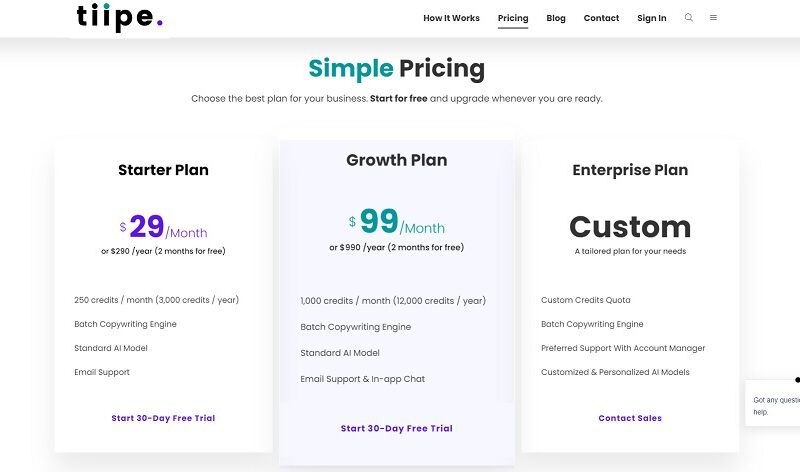Start Starter Plan 30-day free trial
800x472 pixels.
click(x=163, y=418)
